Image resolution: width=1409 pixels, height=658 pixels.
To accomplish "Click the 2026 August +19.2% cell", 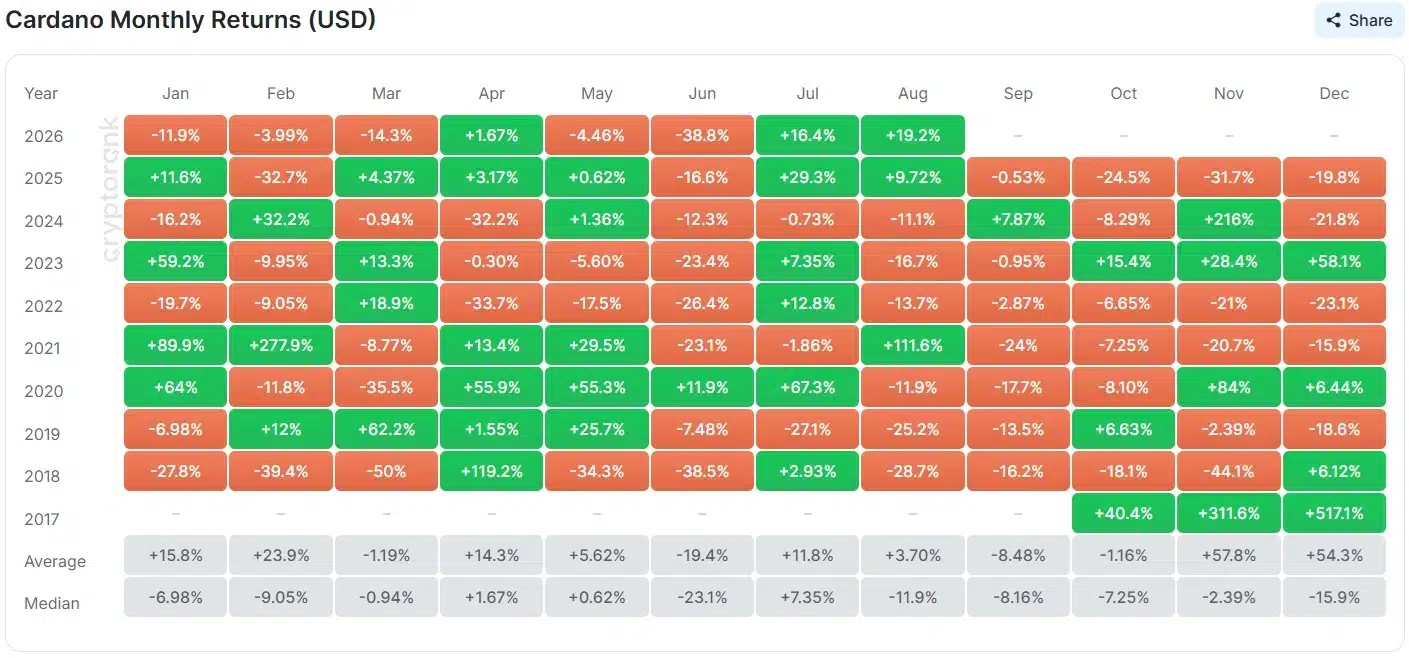I will (913, 135).
